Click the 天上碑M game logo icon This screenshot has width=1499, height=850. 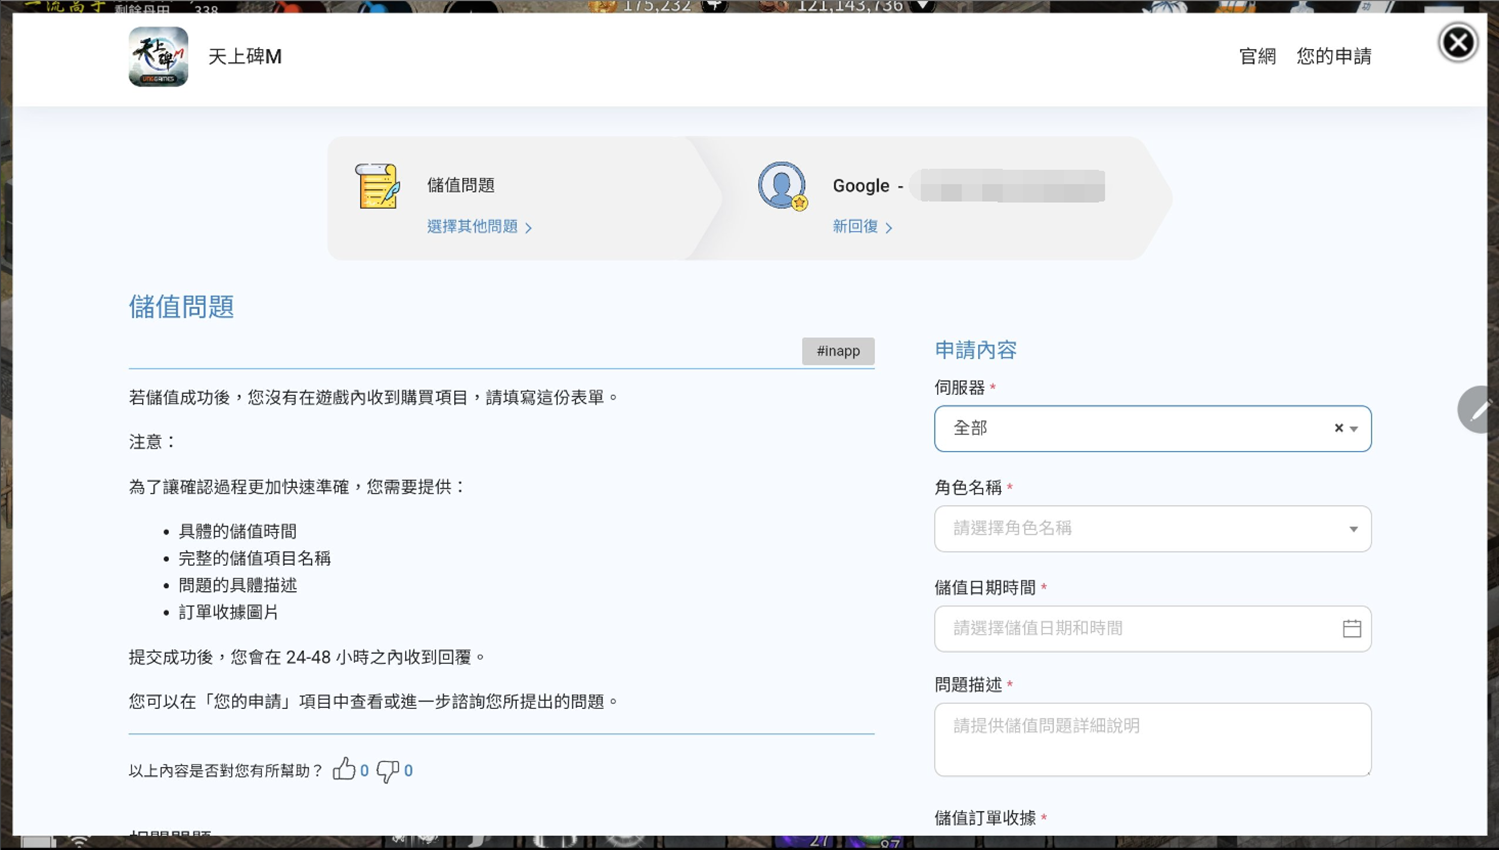click(x=158, y=57)
